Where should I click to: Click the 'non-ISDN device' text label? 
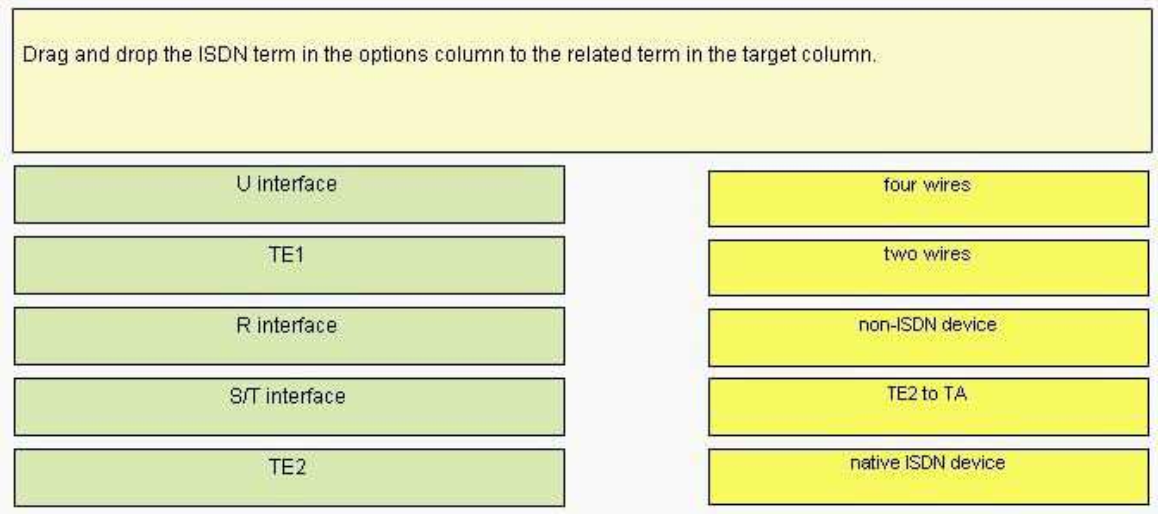coord(927,325)
